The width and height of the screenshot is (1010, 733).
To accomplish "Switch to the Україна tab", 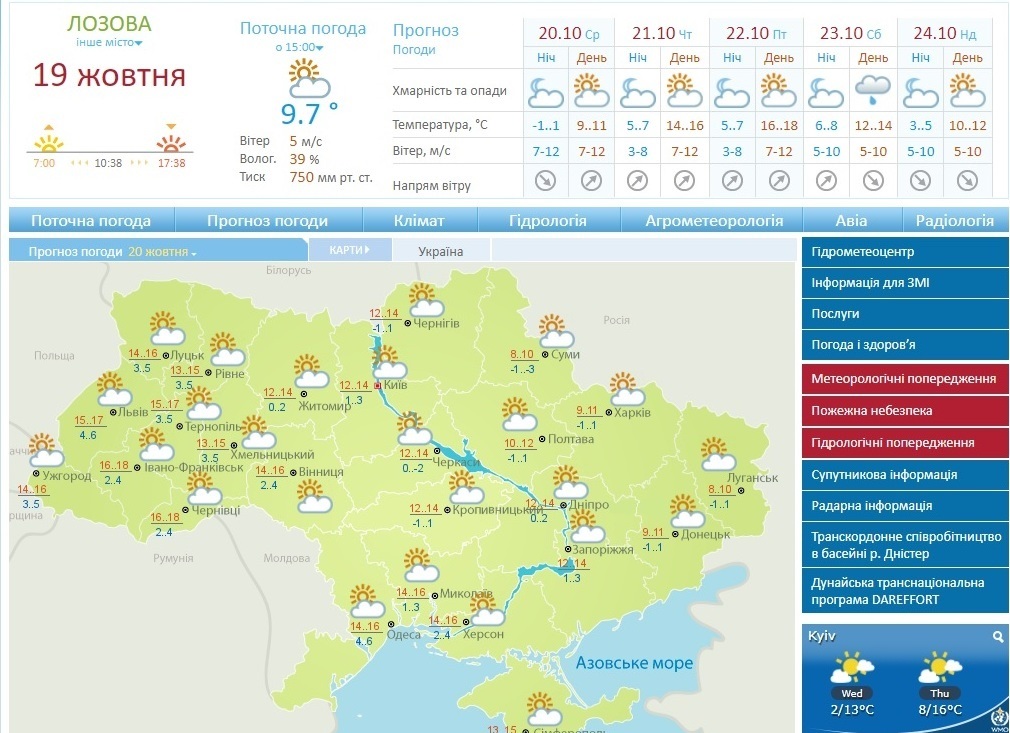I will click(441, 251).
